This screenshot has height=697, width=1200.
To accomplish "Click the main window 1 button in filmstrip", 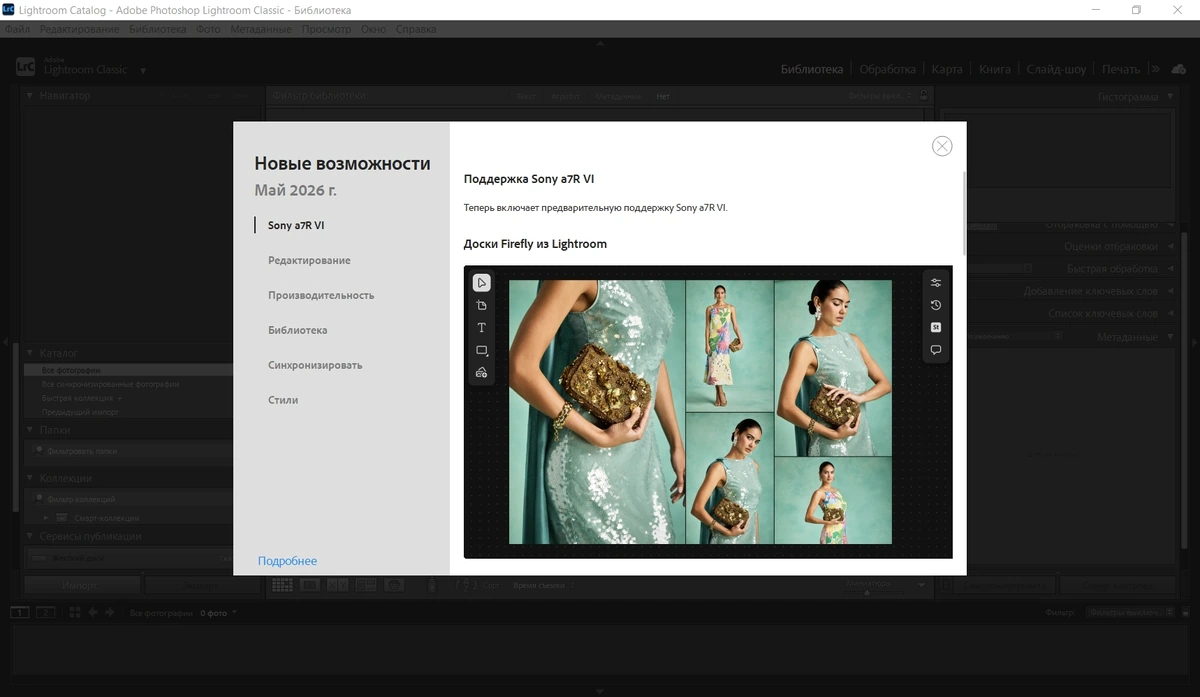I will [x=19, y=612].
